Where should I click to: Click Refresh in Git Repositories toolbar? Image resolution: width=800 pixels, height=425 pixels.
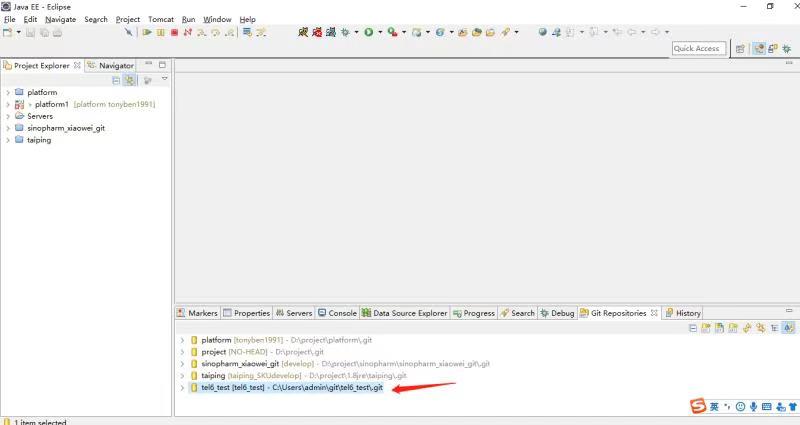pos(747,328)
